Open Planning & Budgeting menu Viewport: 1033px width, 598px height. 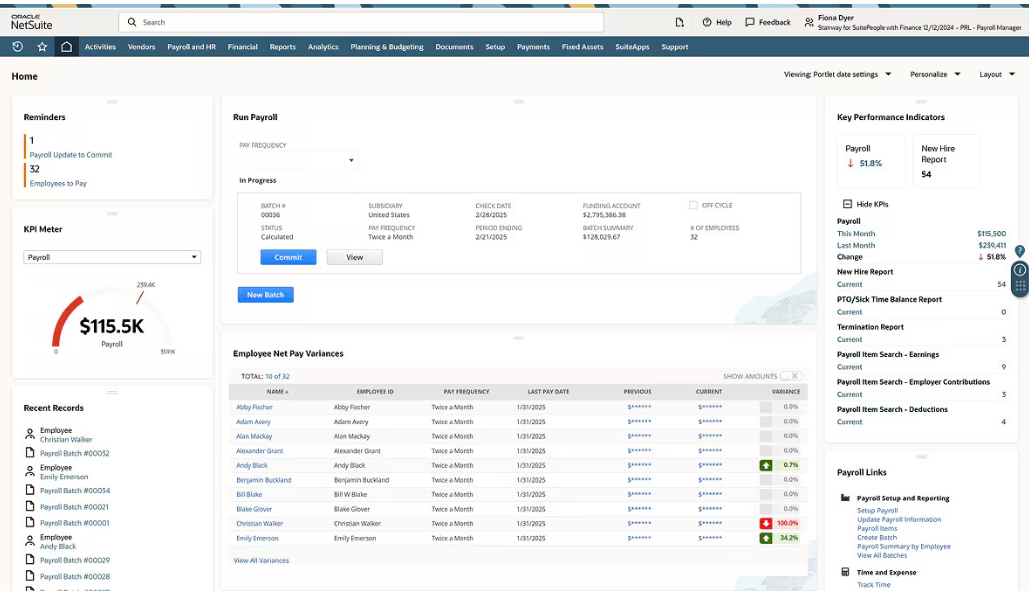[x=387, y=47]
